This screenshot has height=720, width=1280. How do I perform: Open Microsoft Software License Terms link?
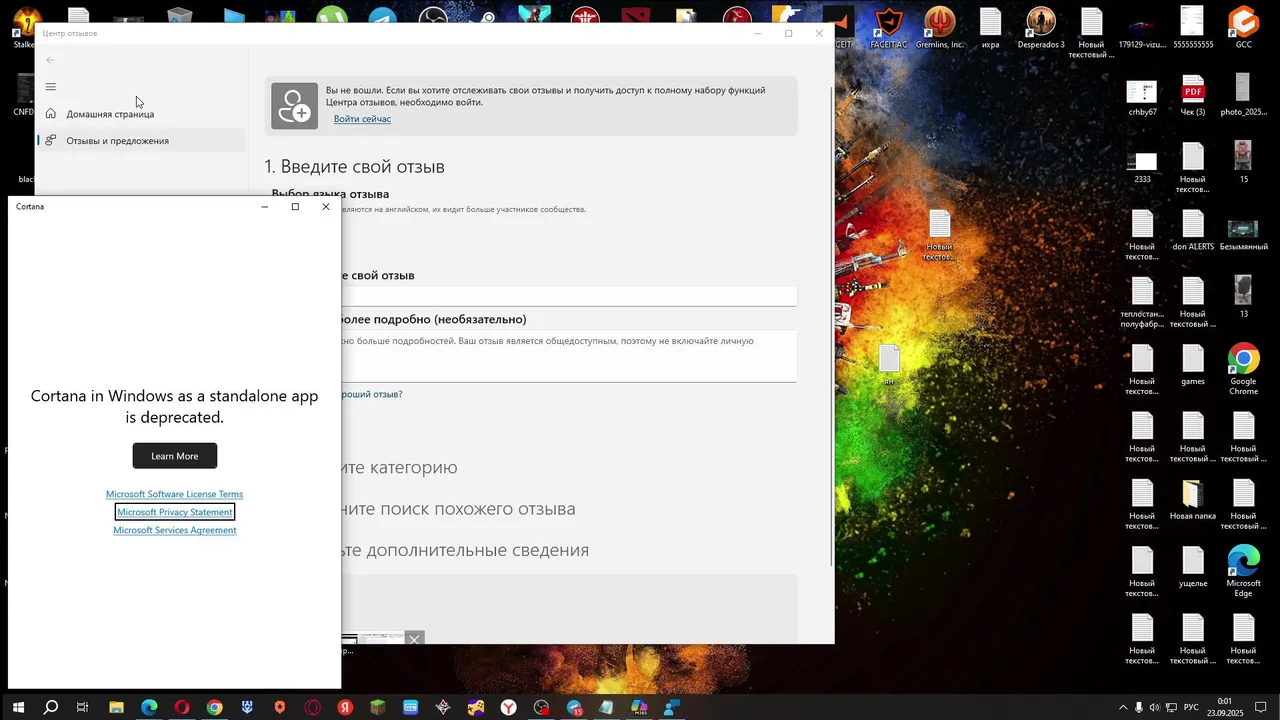click(174, 494)
